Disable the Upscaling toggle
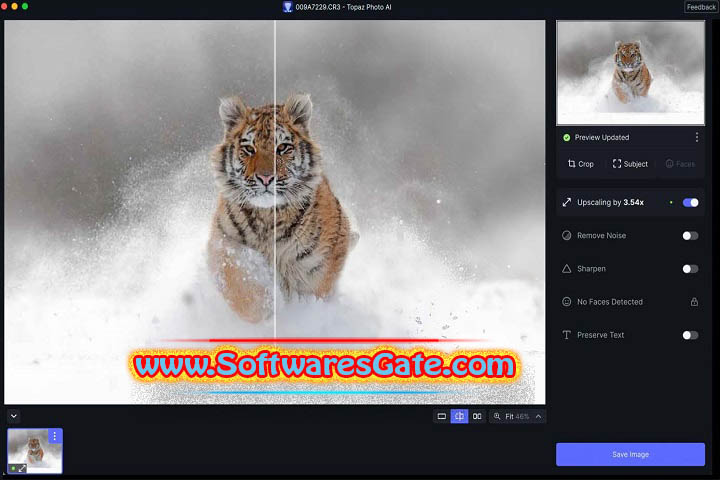 690,202
